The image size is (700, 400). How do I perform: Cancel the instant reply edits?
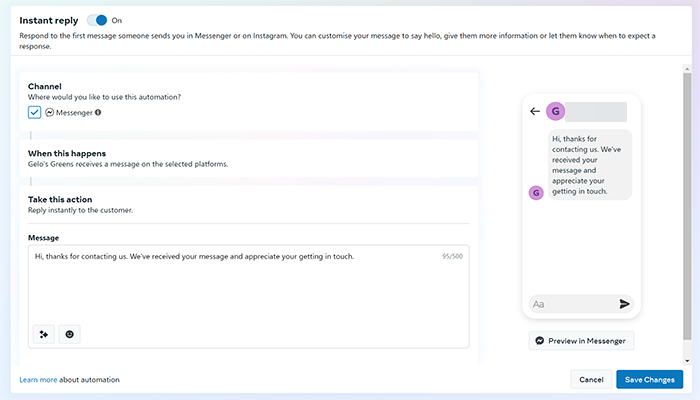tap(591, 379)
